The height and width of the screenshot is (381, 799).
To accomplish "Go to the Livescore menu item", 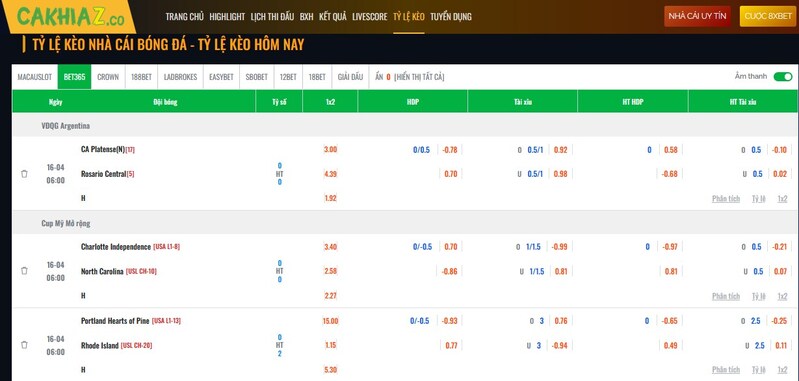I will point(369,17).
